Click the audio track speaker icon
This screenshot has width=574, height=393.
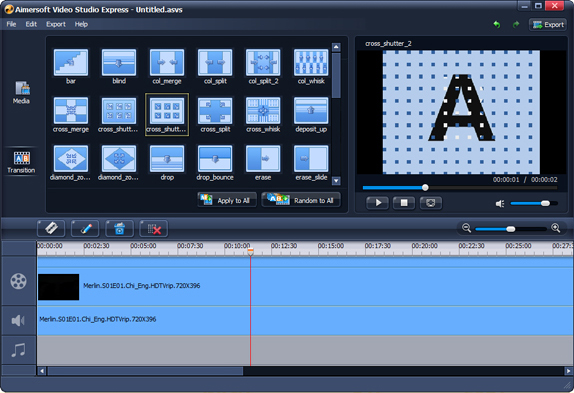18,321
